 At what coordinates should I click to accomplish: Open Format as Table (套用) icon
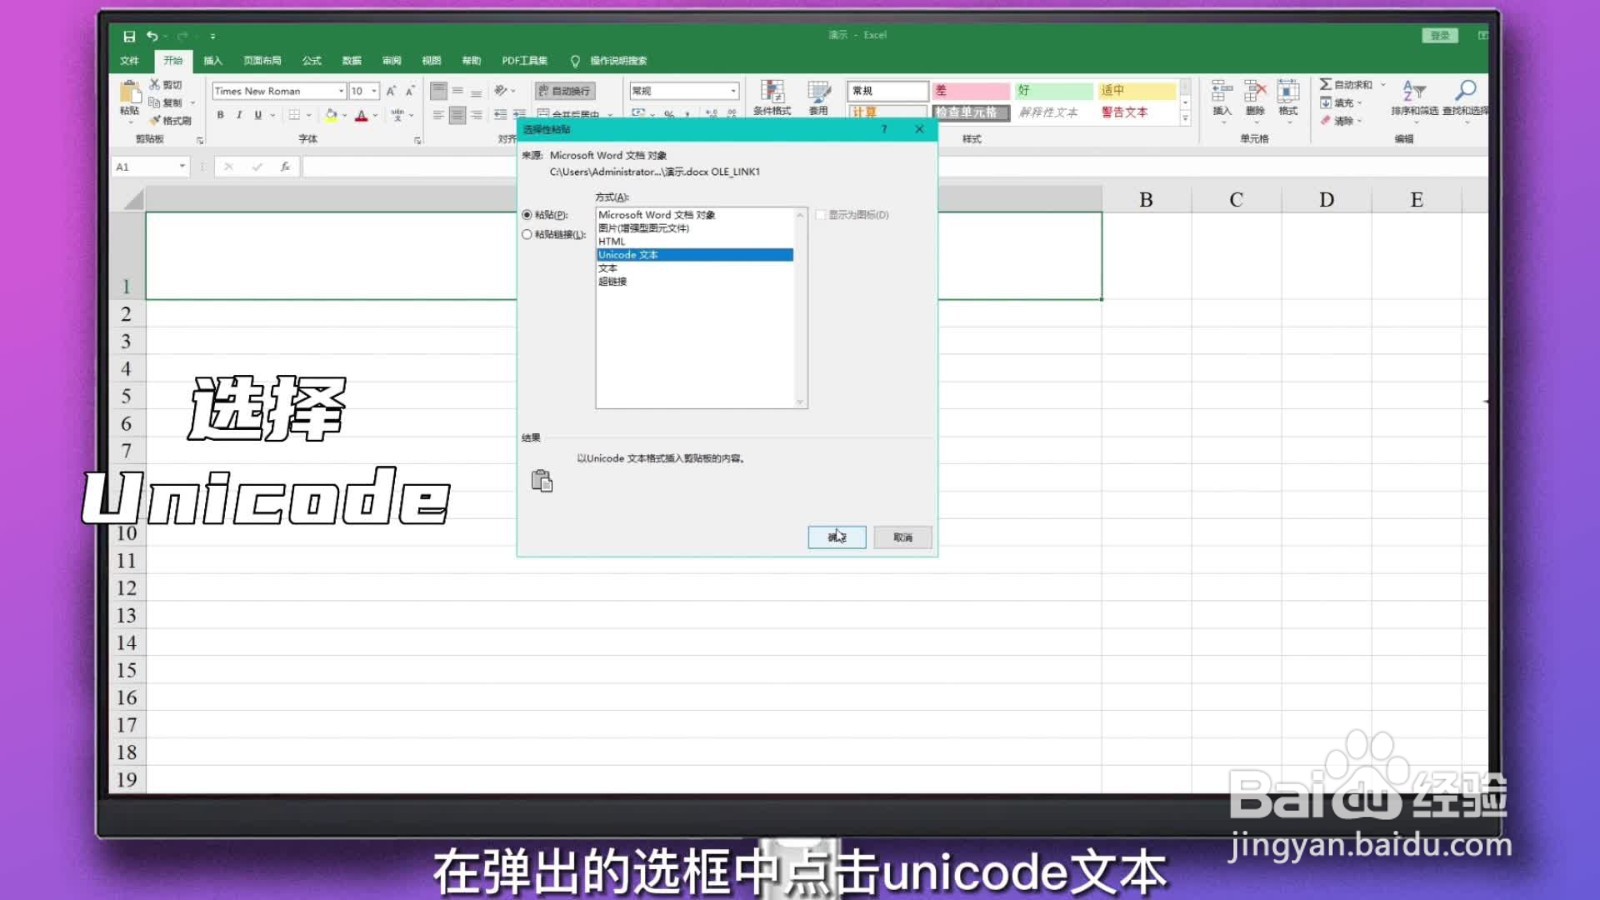point(819,98)
